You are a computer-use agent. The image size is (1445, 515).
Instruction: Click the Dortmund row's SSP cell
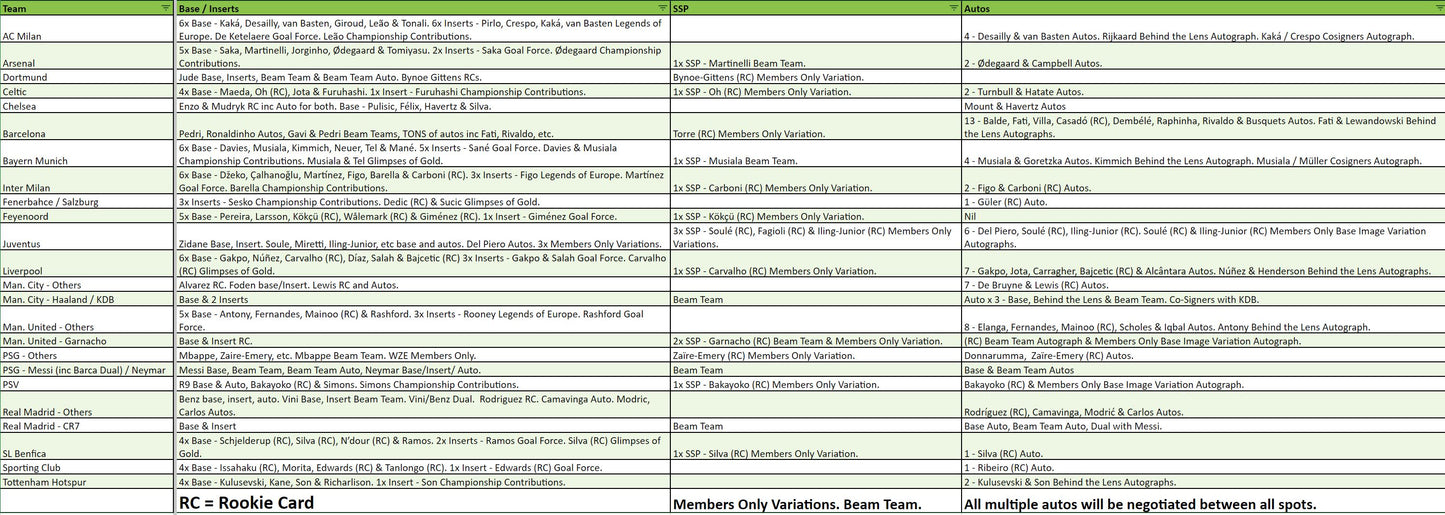(x=815, y=77)
